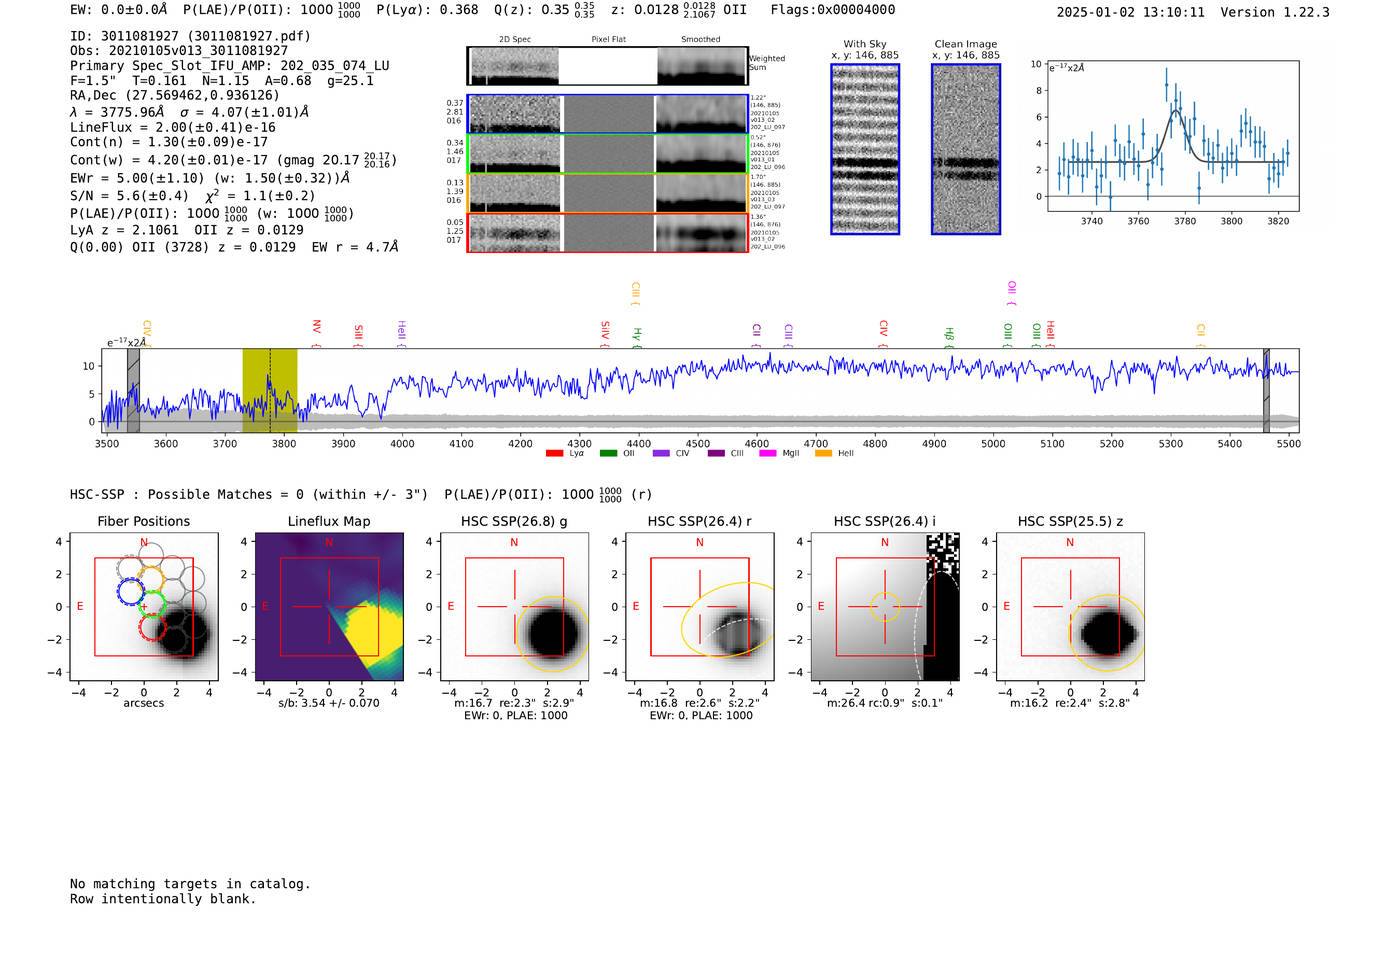Click the yellow highlighted band in the spectrum
This screenshot has height=953, width=1400.
tap(270, 390)
